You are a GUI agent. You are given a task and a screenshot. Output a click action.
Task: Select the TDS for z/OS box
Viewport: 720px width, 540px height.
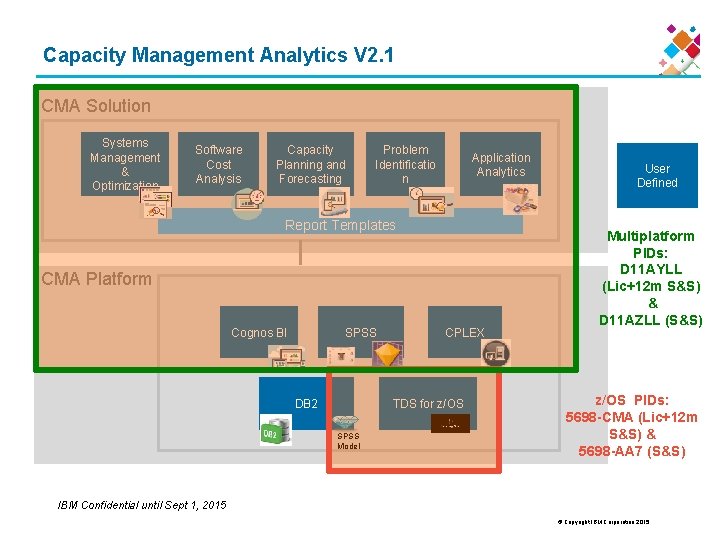[428, 403]
